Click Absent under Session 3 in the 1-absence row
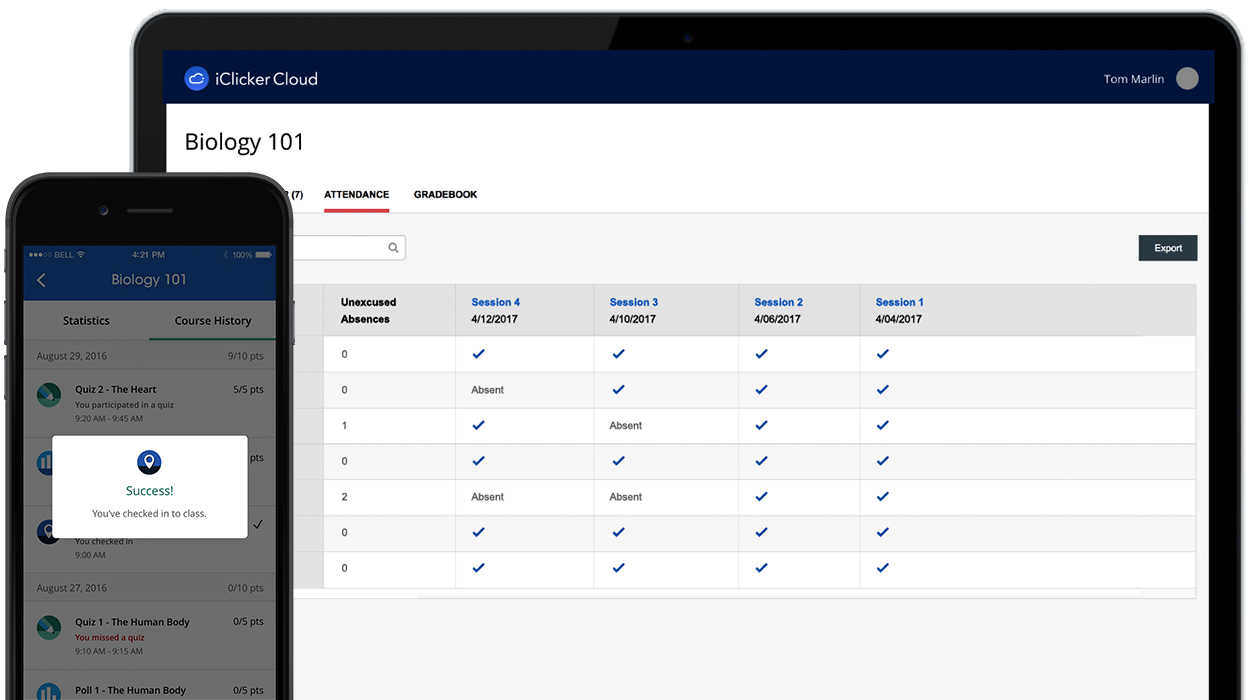The height and width of the screenshot is (700, 1250). click(x=626, y=426)
